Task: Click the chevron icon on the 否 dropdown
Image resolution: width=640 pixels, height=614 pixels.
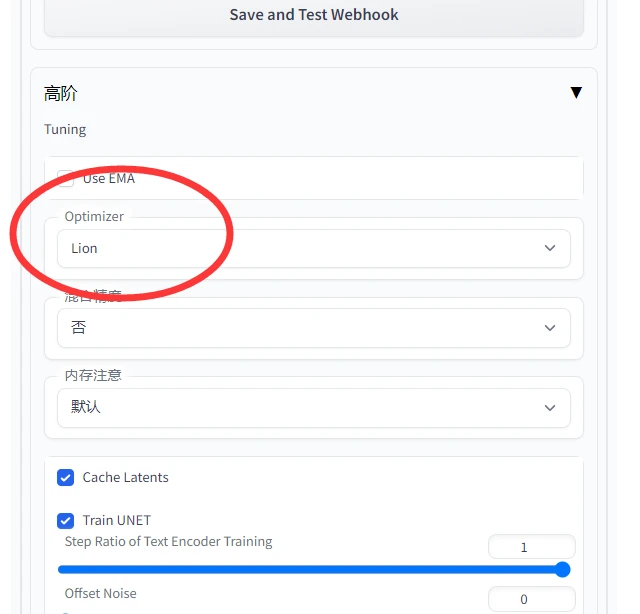Action: click(550, 328)
